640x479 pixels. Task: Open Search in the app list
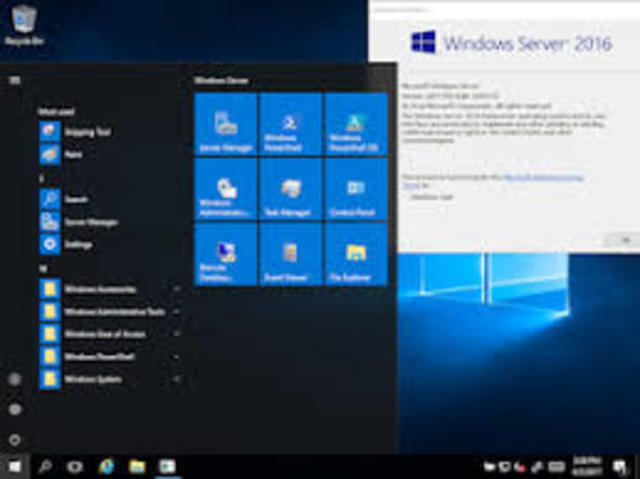click(x=109, y=199)
